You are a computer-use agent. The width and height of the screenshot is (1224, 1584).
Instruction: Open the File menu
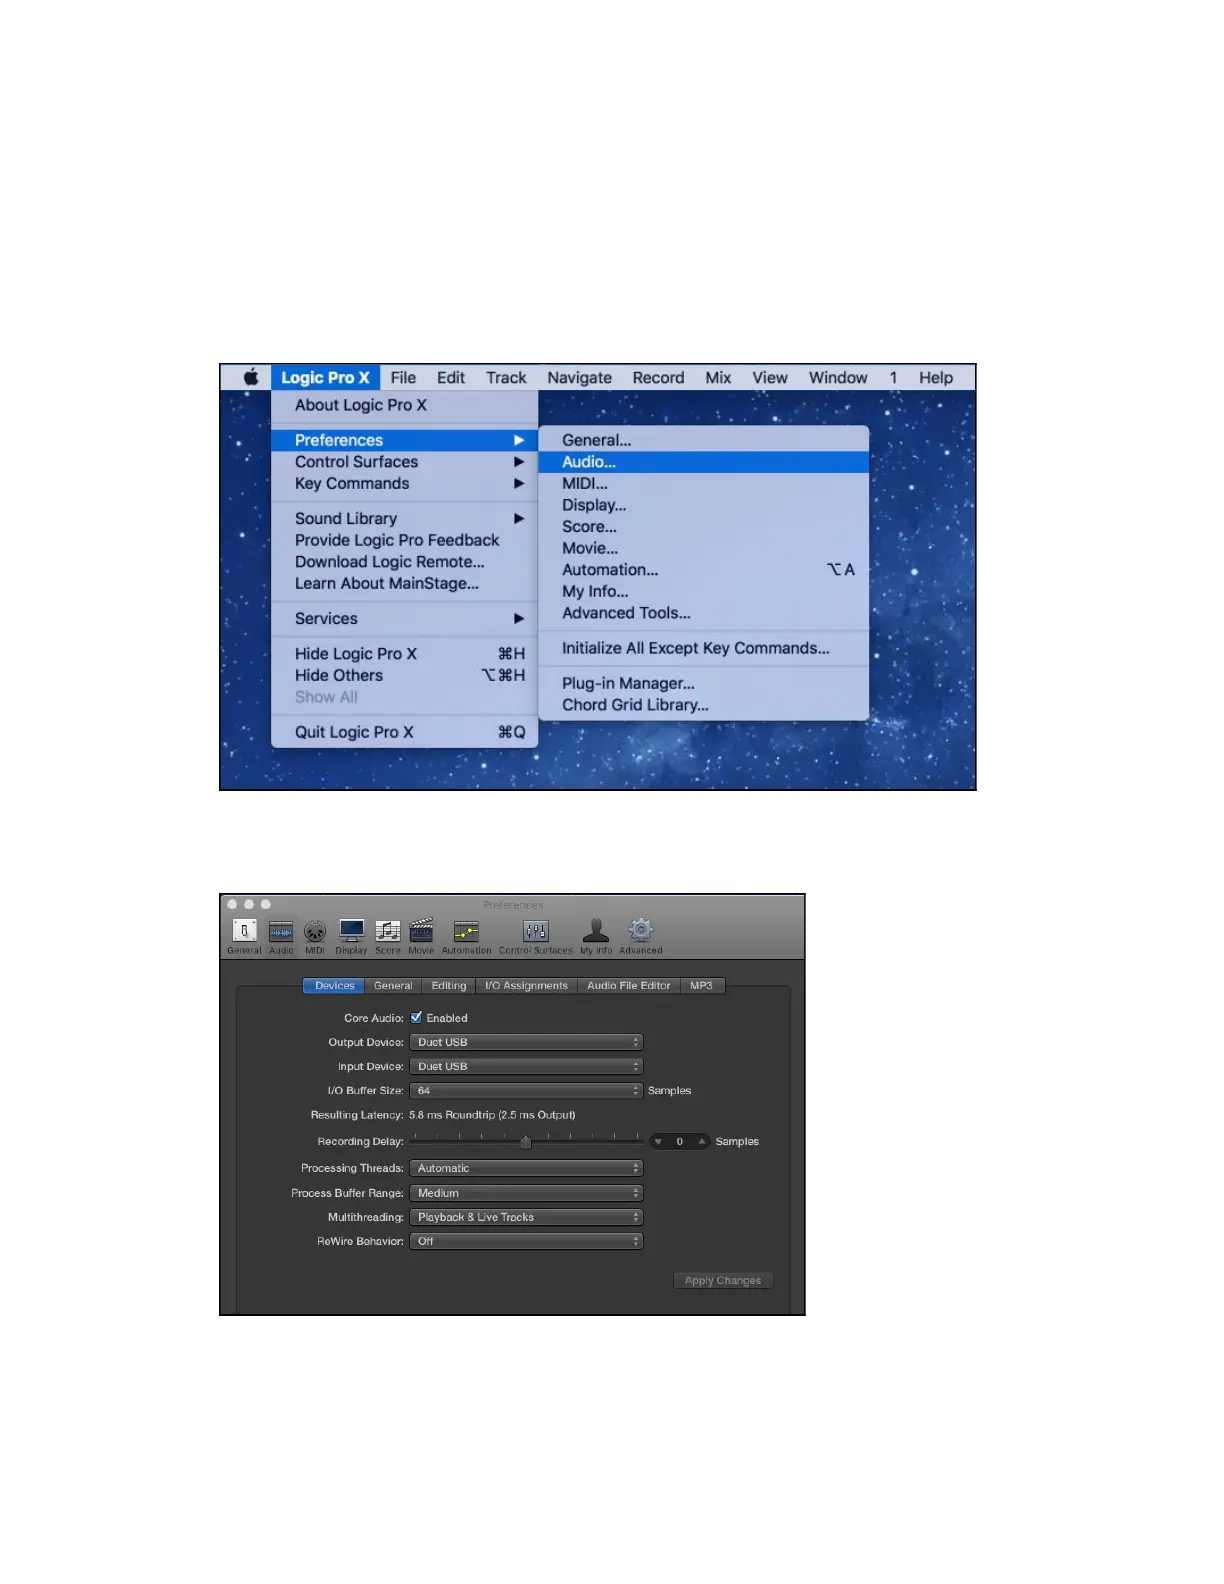point(403,377)
